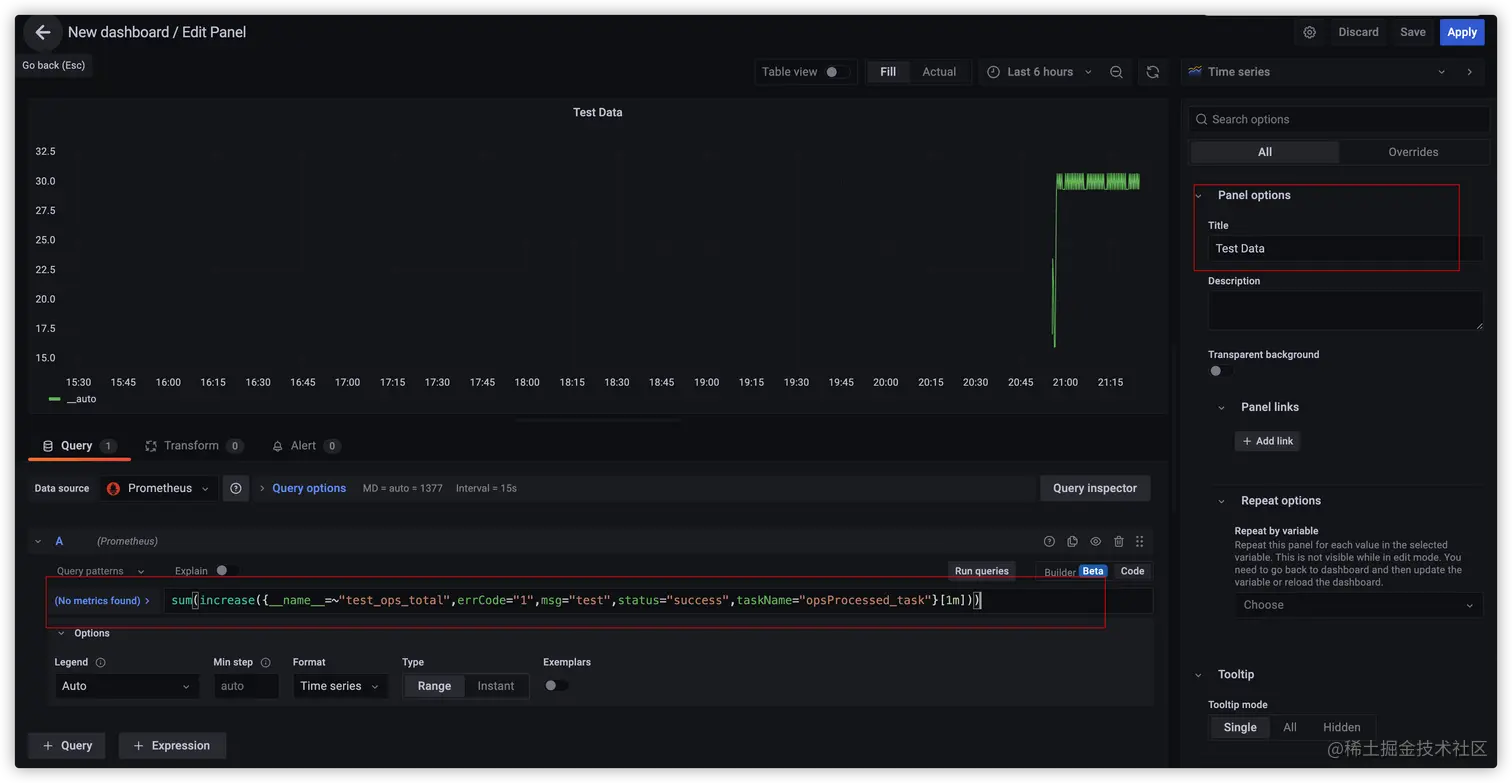
Task: Open data source help icon
Action: click(236, 488)
